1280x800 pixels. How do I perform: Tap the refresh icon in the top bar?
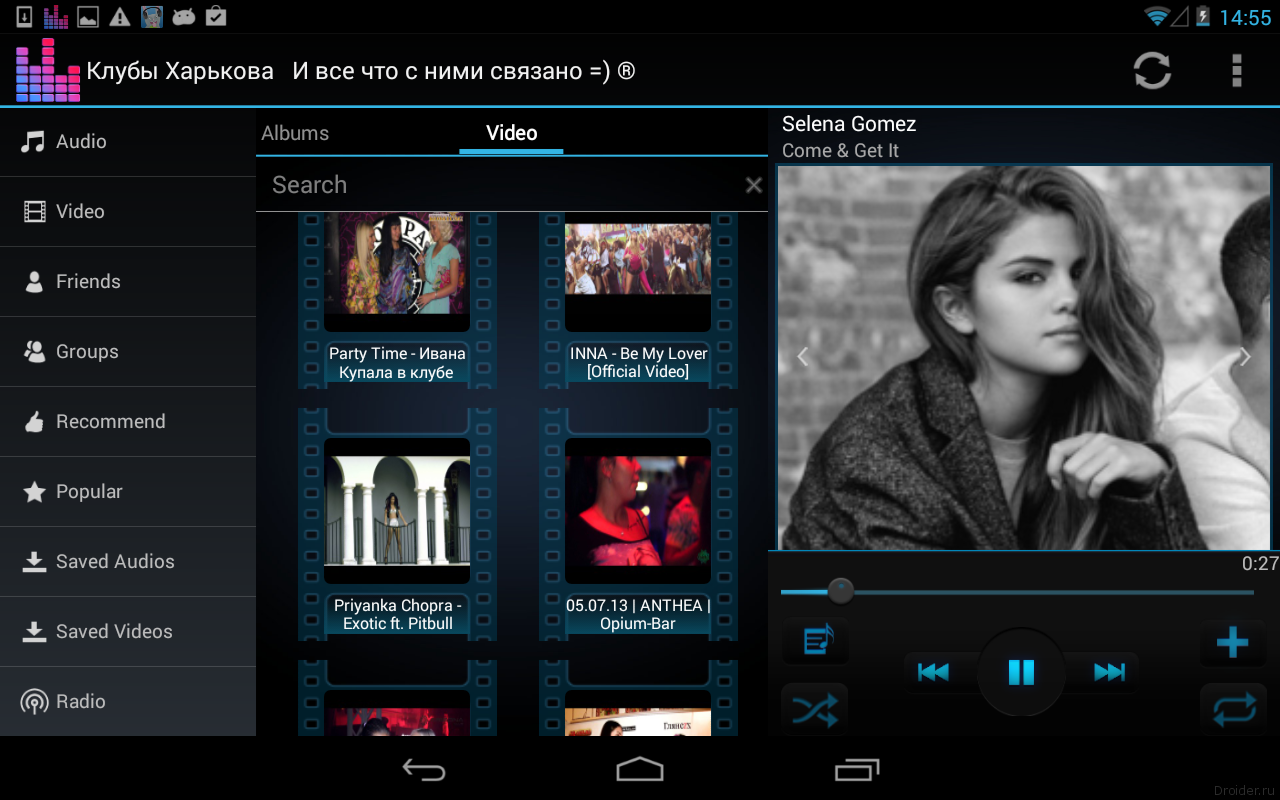(1152, 71)
